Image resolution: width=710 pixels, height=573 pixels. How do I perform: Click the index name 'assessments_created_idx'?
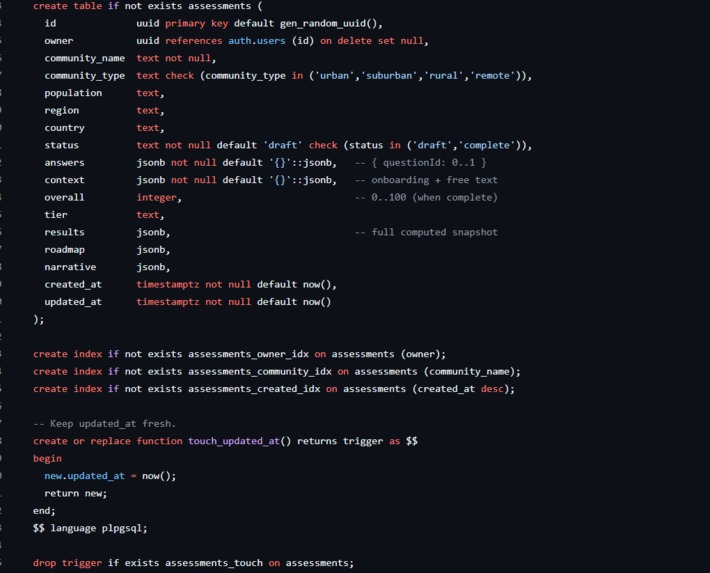(x=254, y=389)
